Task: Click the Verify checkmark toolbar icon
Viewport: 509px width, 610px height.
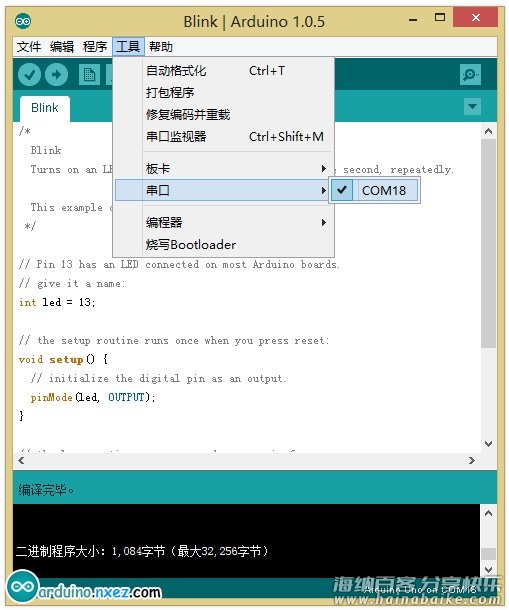Action: [x=29, y=74]
